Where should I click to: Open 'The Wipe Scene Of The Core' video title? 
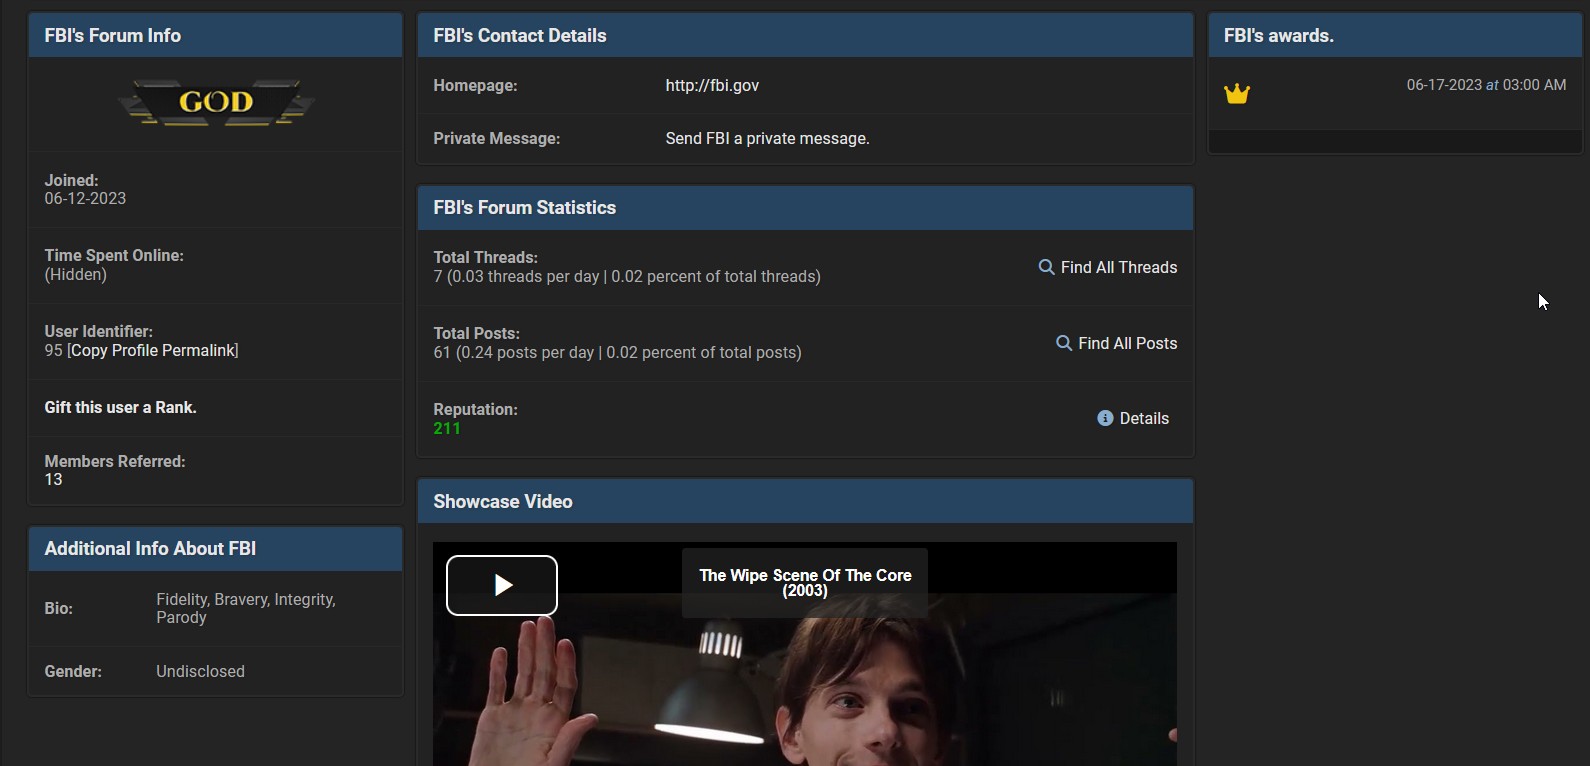(805, 583)
